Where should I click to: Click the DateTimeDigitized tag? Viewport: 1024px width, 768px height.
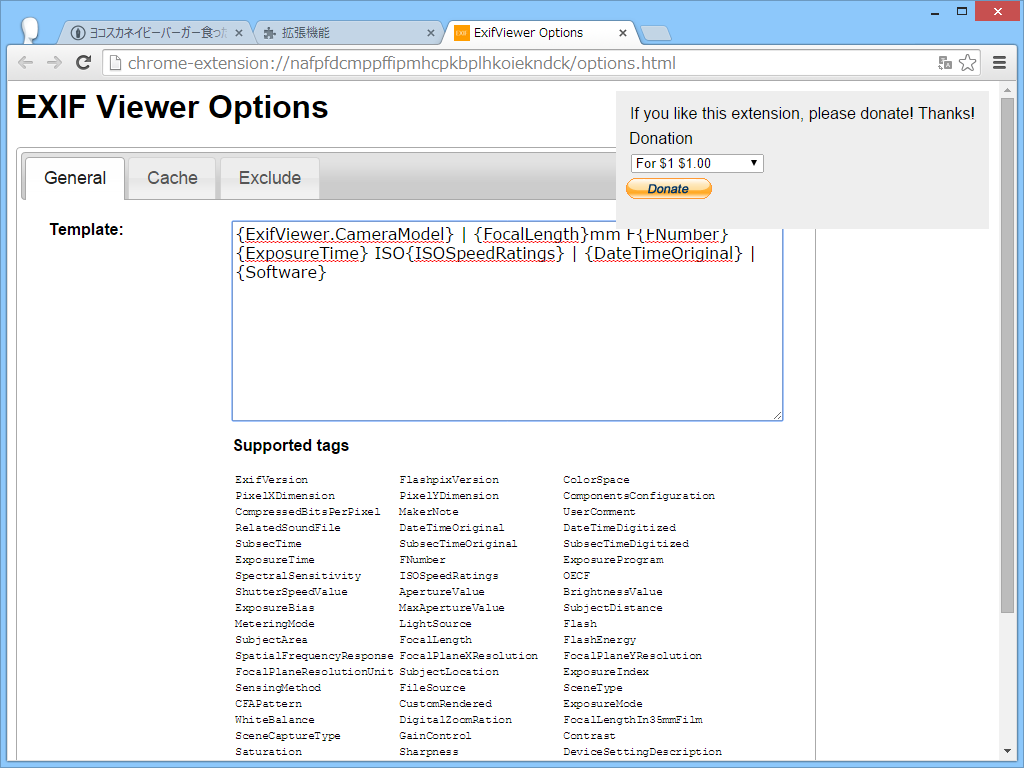(619, 528)
